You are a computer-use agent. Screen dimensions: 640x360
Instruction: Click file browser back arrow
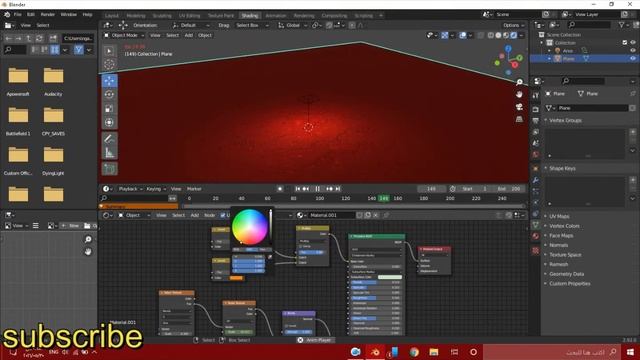pos(9,38)
